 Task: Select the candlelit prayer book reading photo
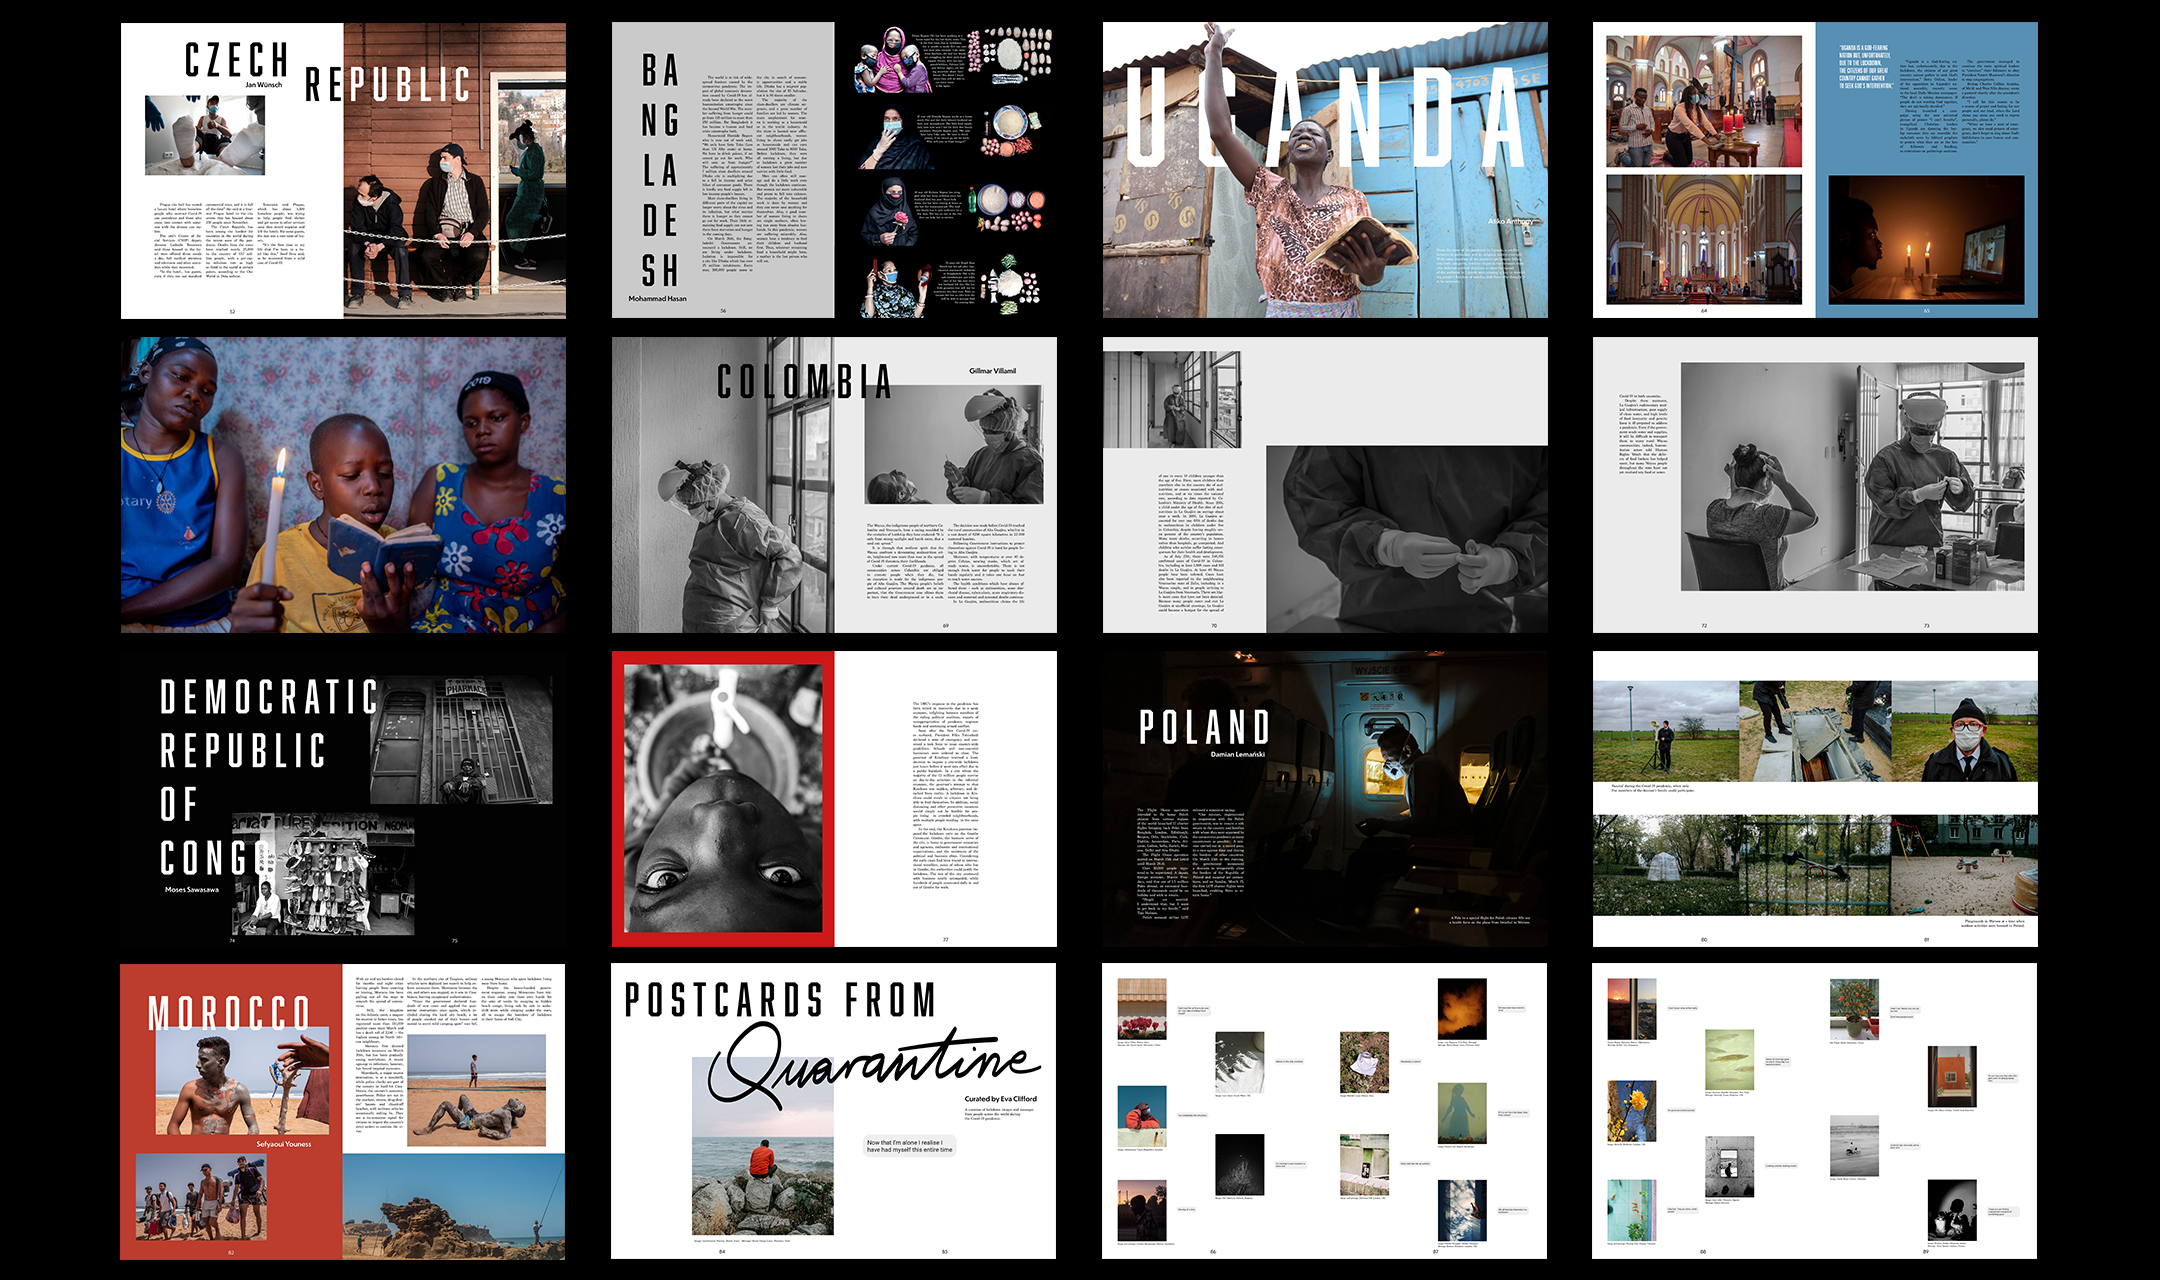tap(343, 485)
